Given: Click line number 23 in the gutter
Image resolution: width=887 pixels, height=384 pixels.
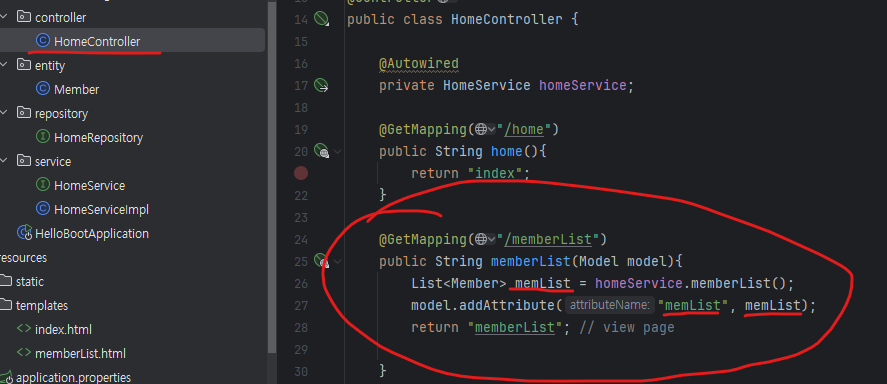Looking at the screenshot, I should pos(301,217).
